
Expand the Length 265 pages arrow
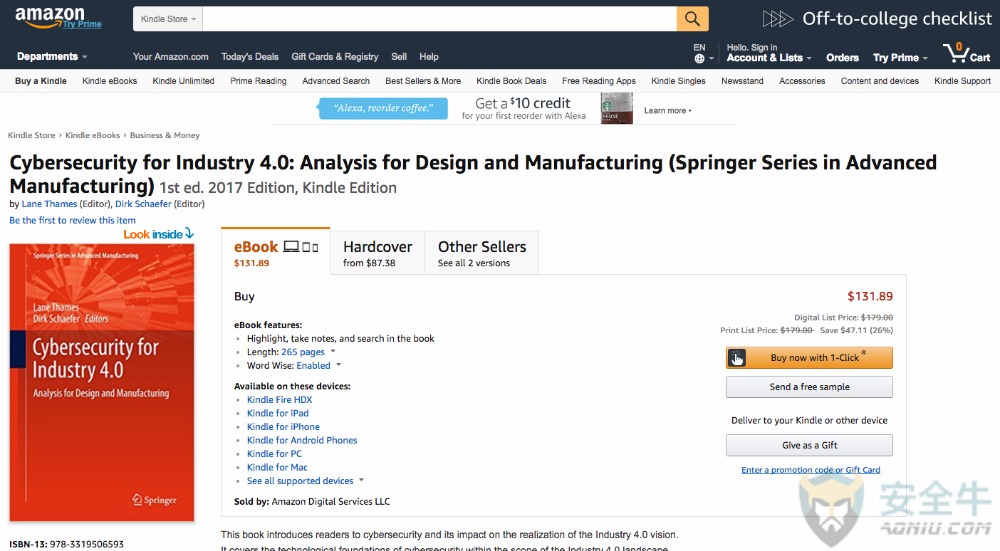click(x=333, y=351)
